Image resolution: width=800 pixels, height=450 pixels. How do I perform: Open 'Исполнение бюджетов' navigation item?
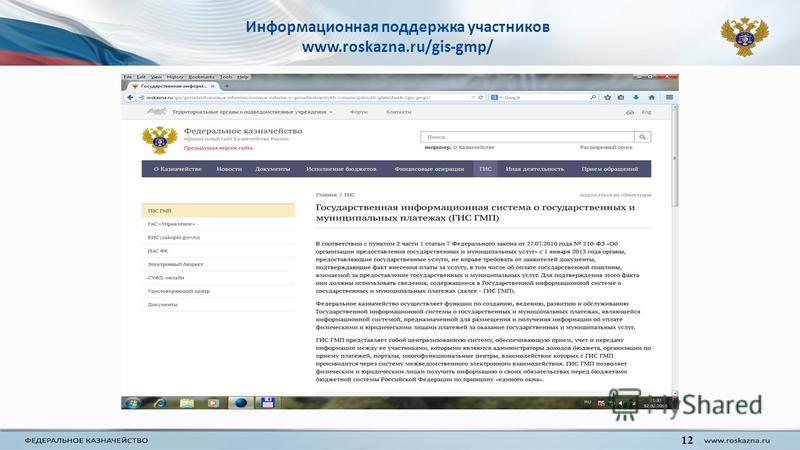tap(341, 169)
